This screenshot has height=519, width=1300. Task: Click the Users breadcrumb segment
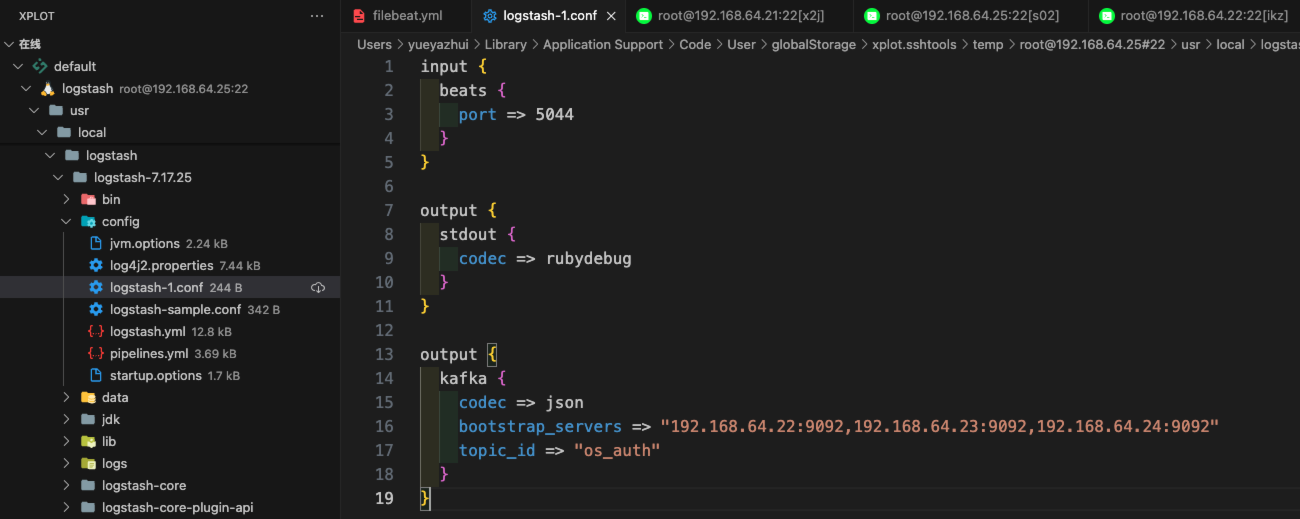click(374, 44)
